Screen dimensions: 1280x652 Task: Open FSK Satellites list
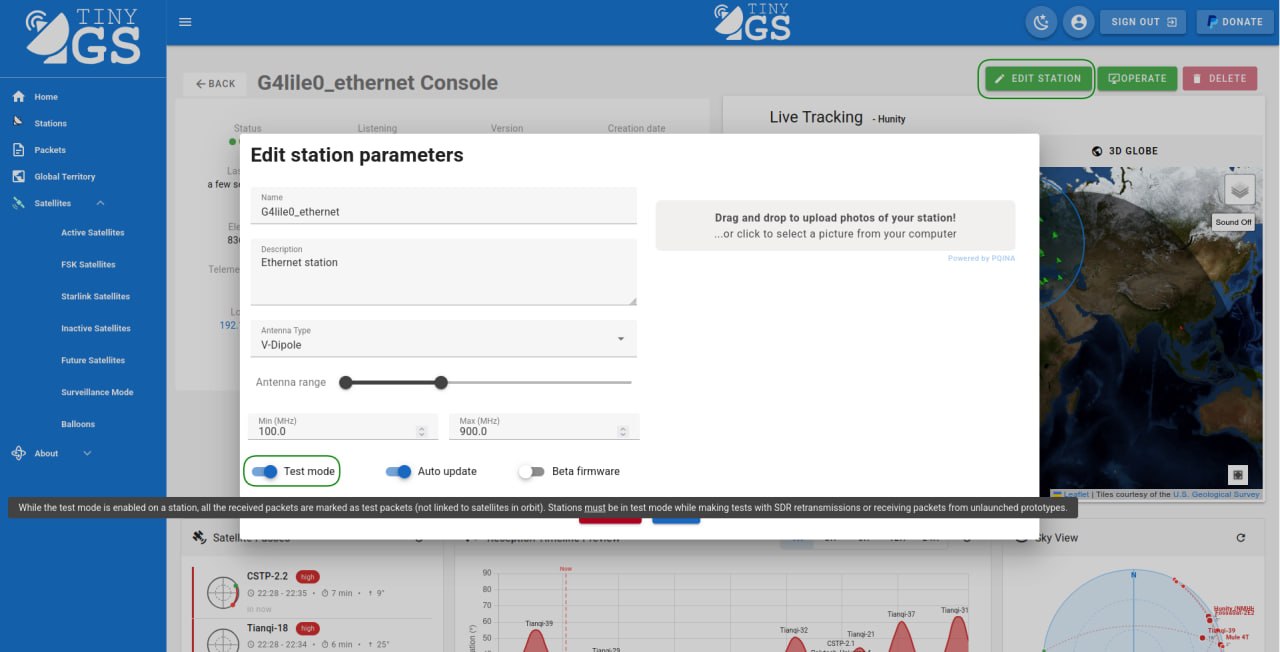tap(88, 265)
